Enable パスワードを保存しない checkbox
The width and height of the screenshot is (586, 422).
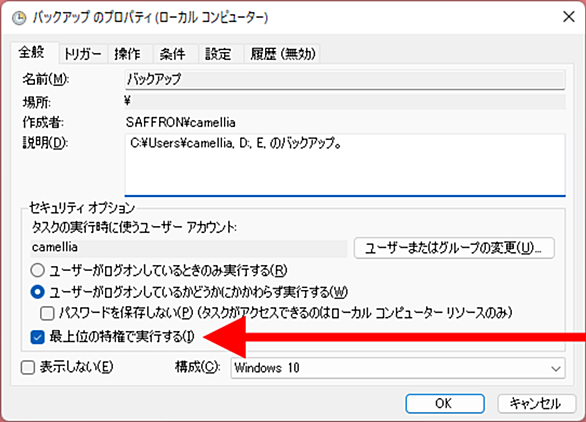coord(47,313)
